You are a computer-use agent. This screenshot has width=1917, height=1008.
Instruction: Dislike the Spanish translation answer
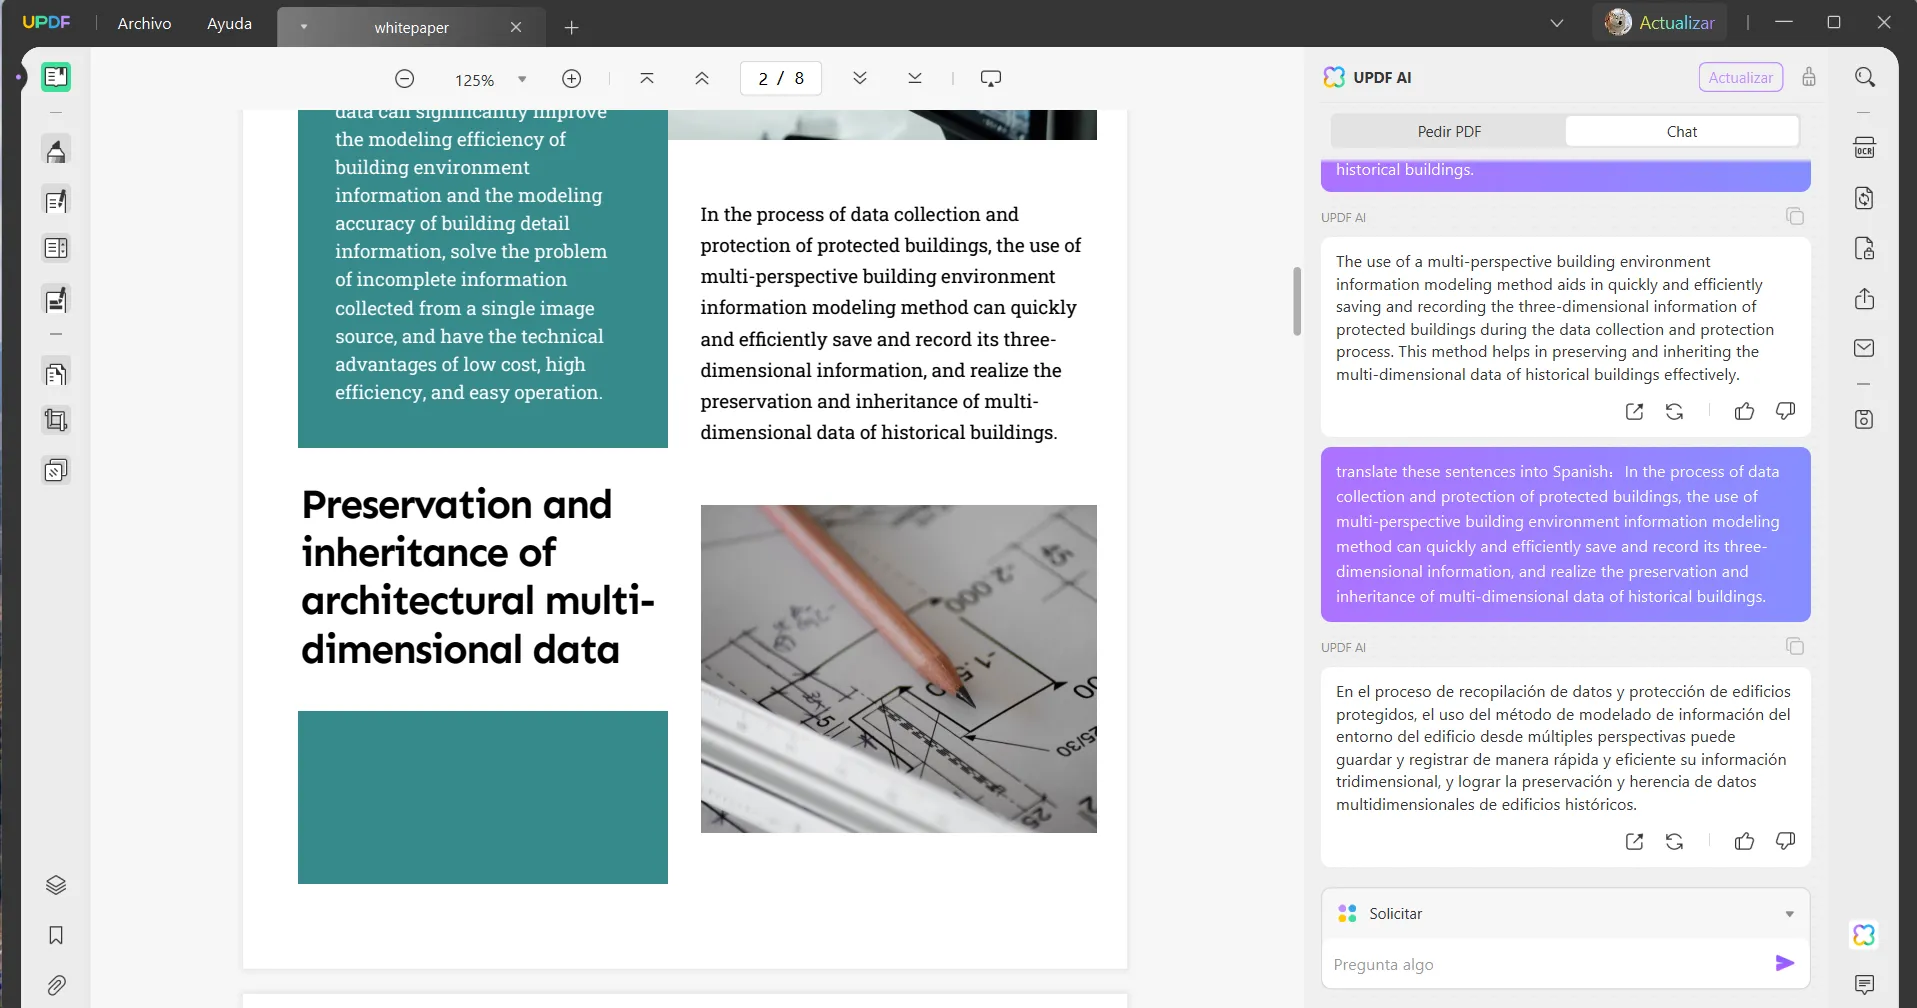(1785, 841)
